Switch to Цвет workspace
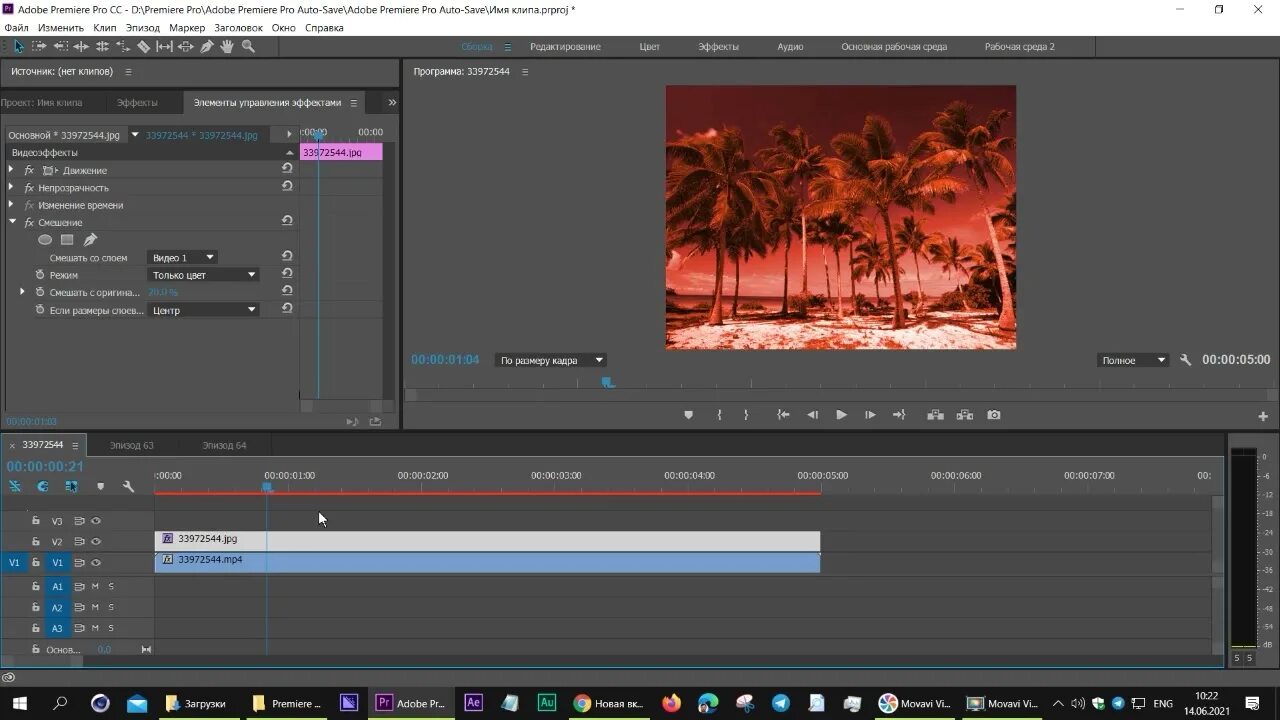 pos(649,47)
